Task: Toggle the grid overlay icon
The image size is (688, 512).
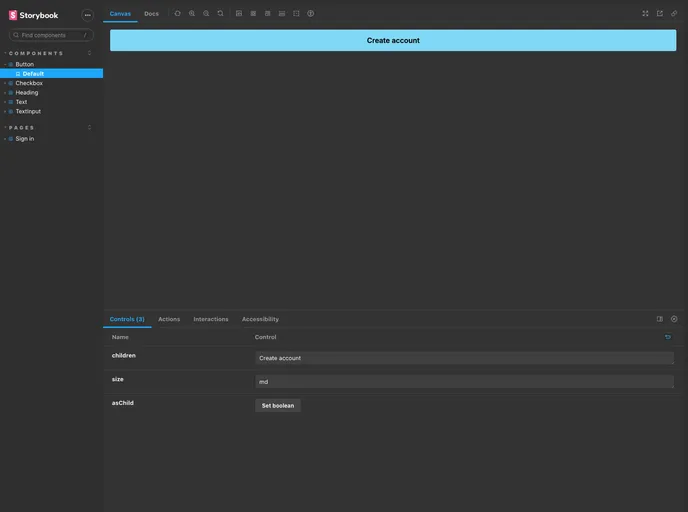Action: [253, 14]
